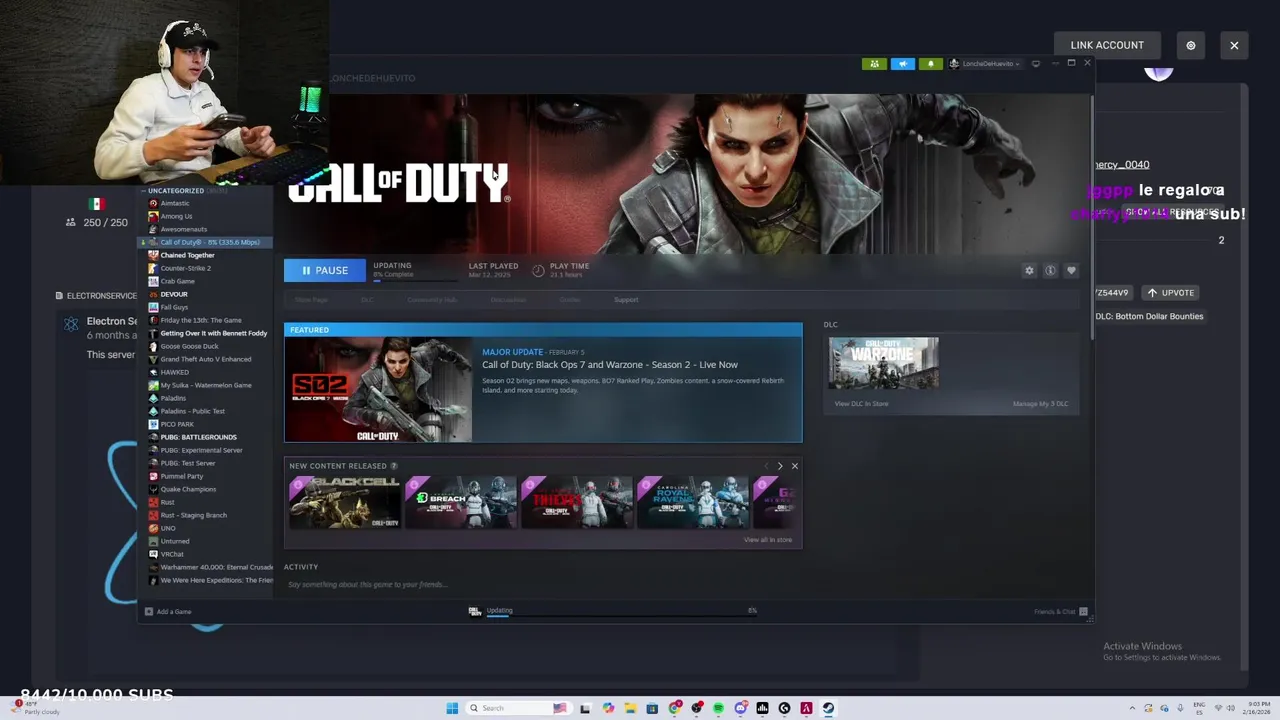The image size is (1280, 720).
Task: Click UPVOTE button in background window
Action: click(x=1170, y=293)
